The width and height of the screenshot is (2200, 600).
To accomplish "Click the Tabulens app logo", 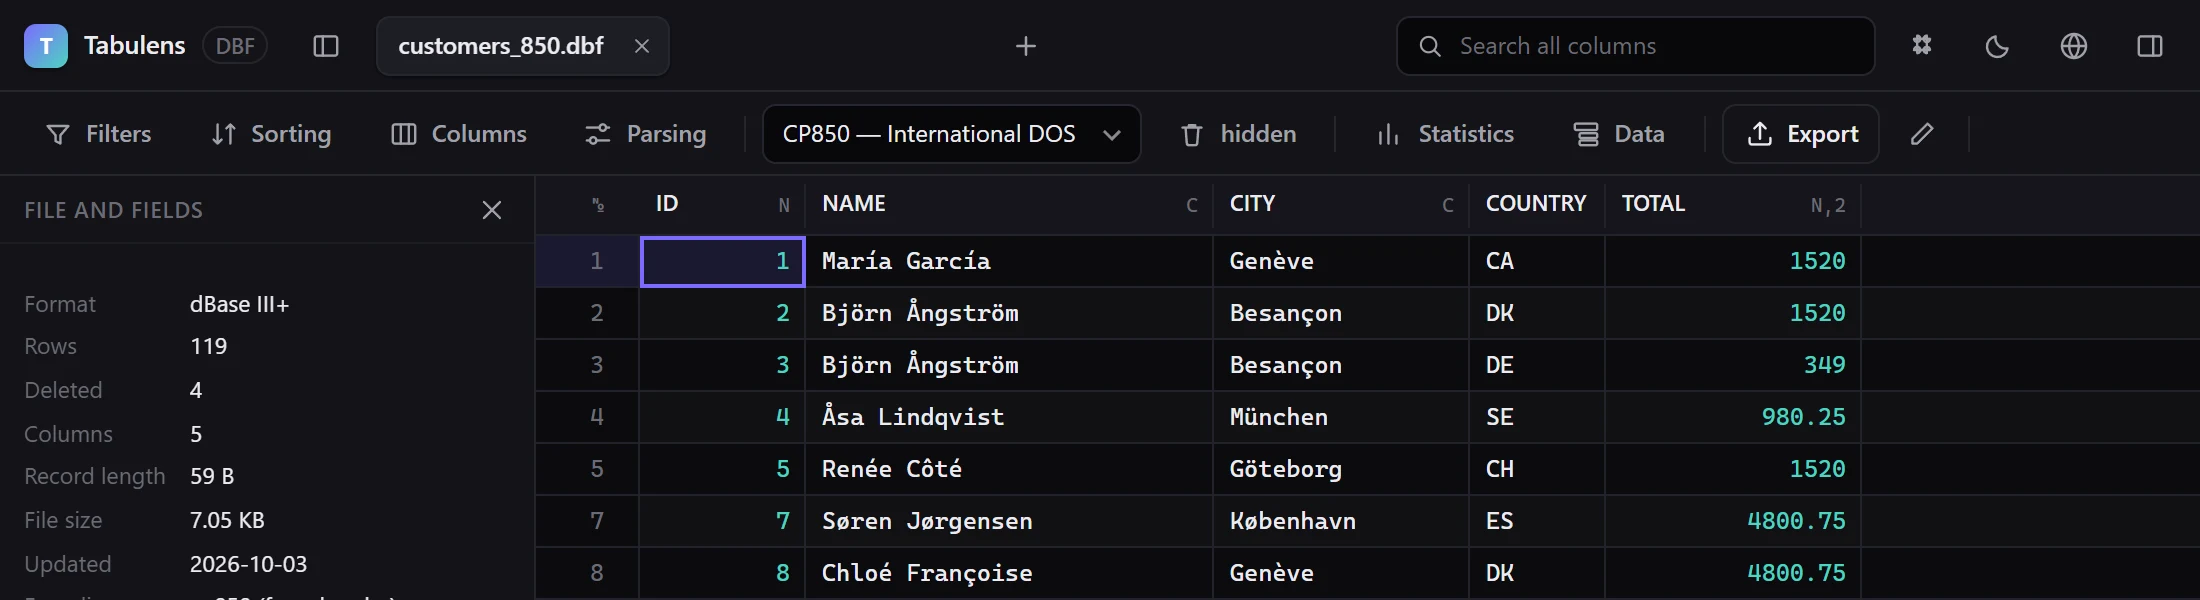I will (x=46, y=46).
